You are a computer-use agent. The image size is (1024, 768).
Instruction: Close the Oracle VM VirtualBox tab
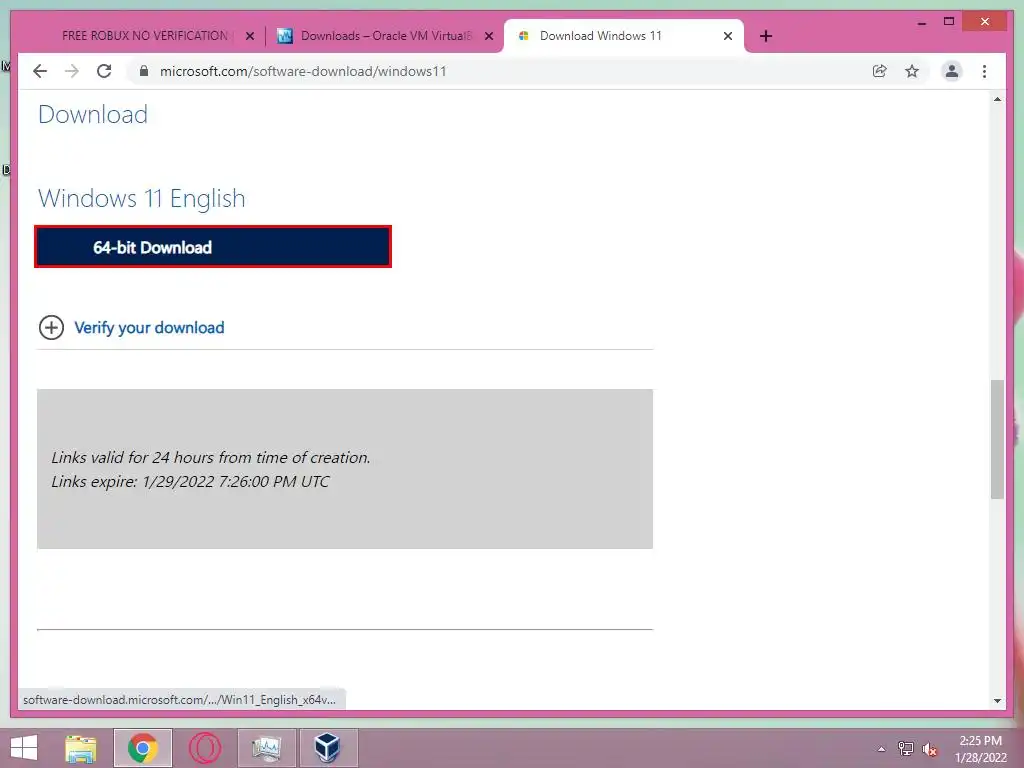click(488, 37)
